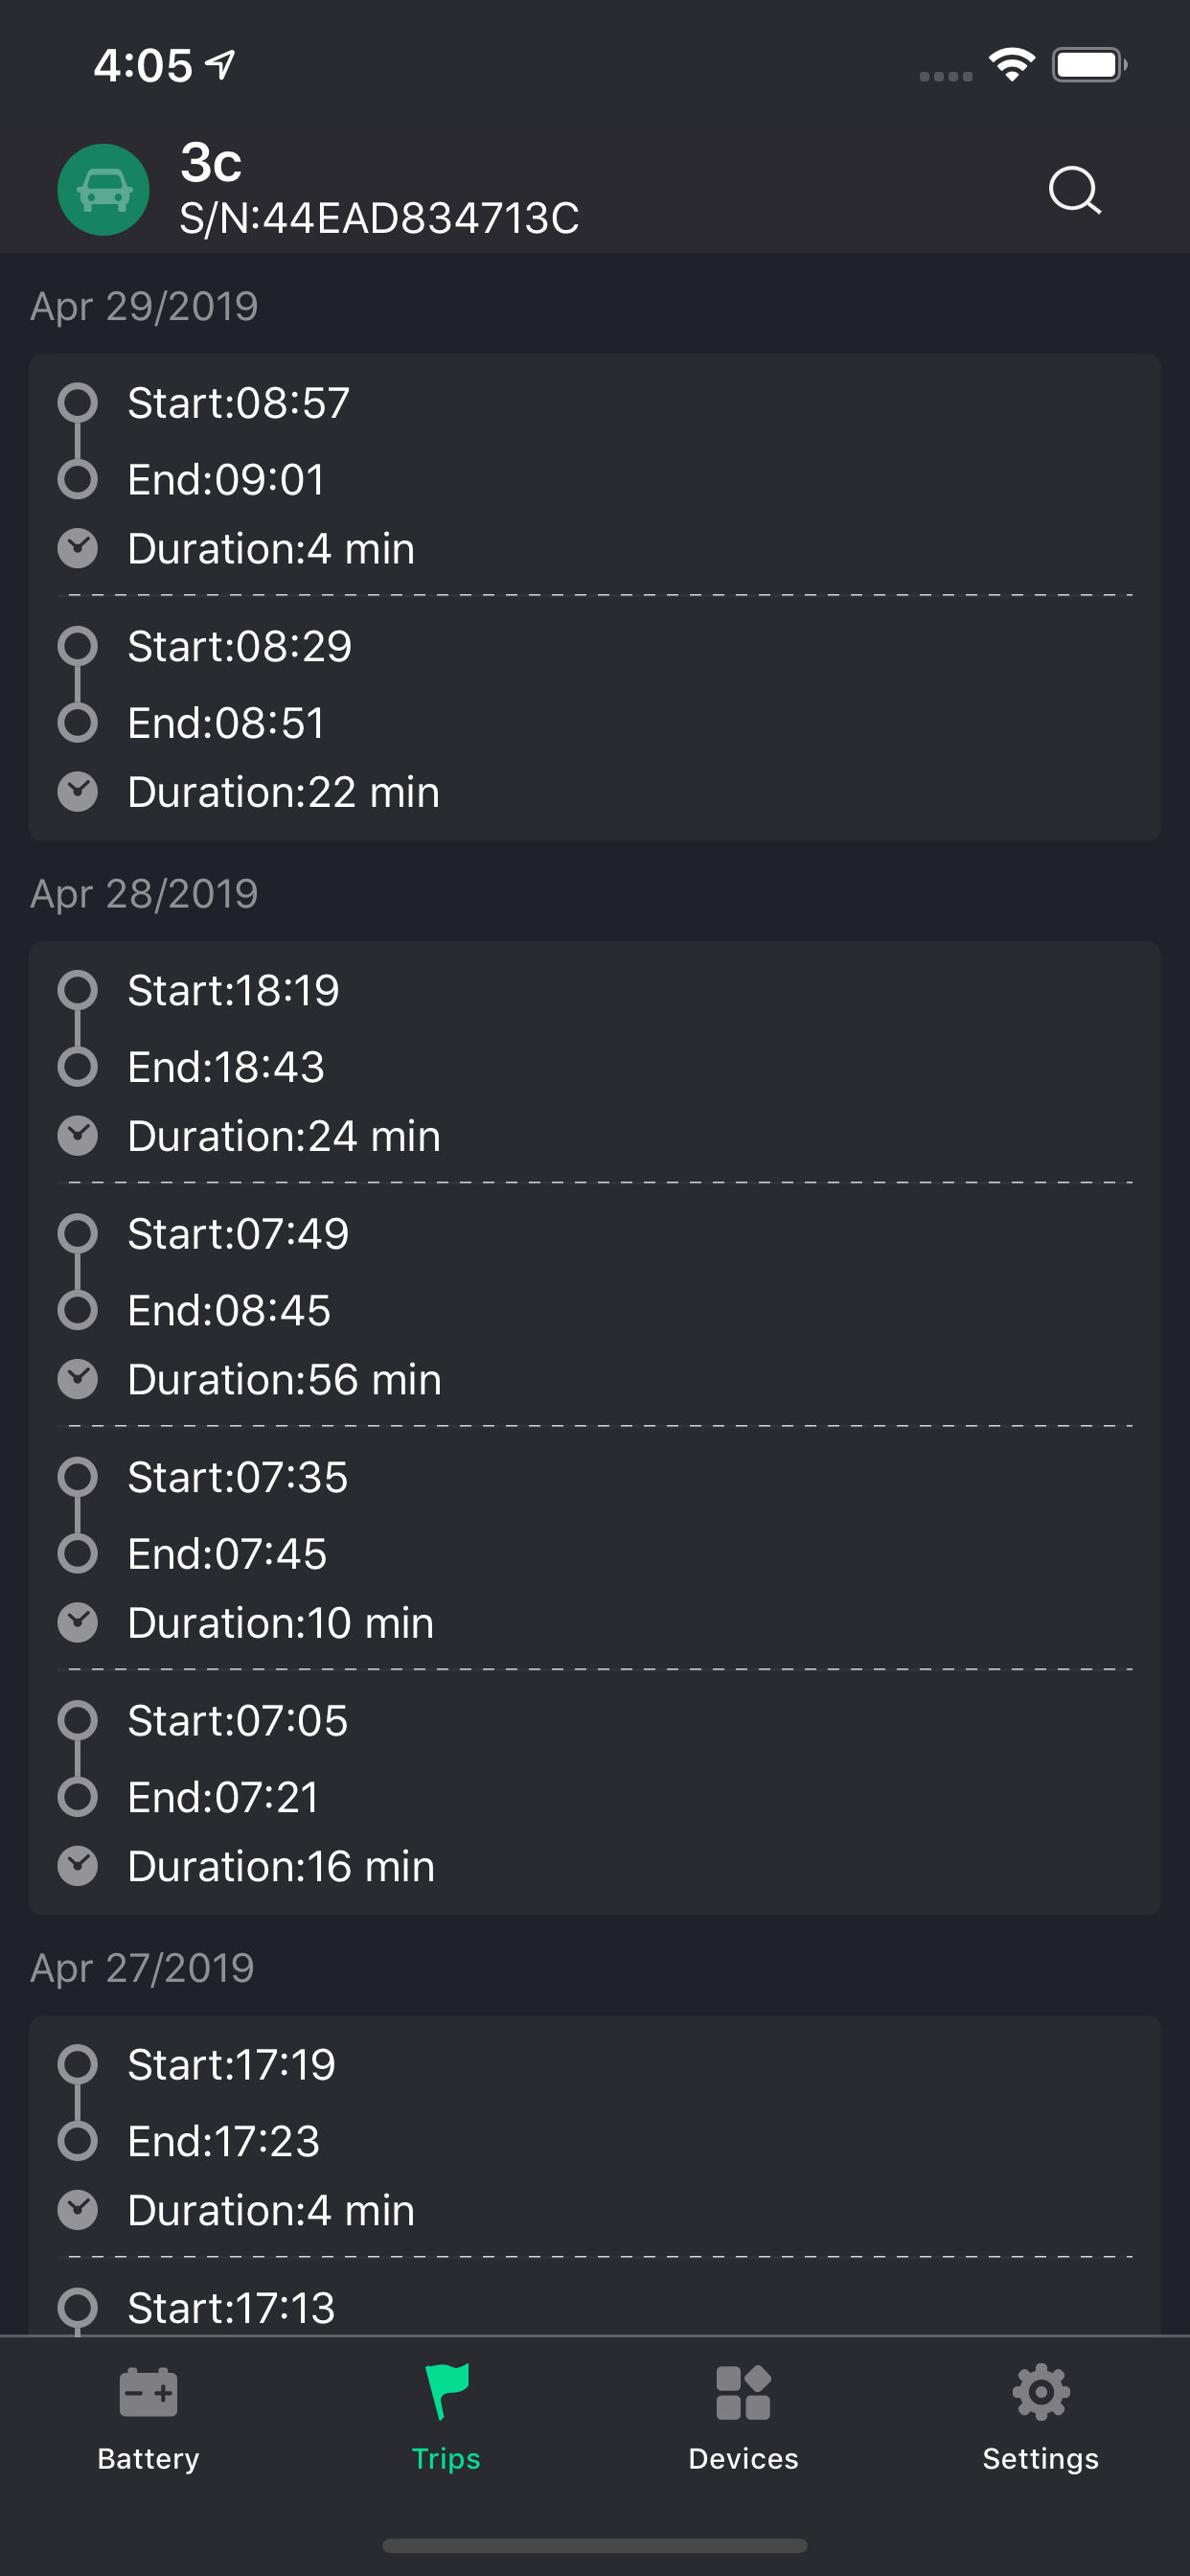Tap the circle marker beside End:08:51
The height and width of the screenshot is (2576, 1190).
(77, 722)
